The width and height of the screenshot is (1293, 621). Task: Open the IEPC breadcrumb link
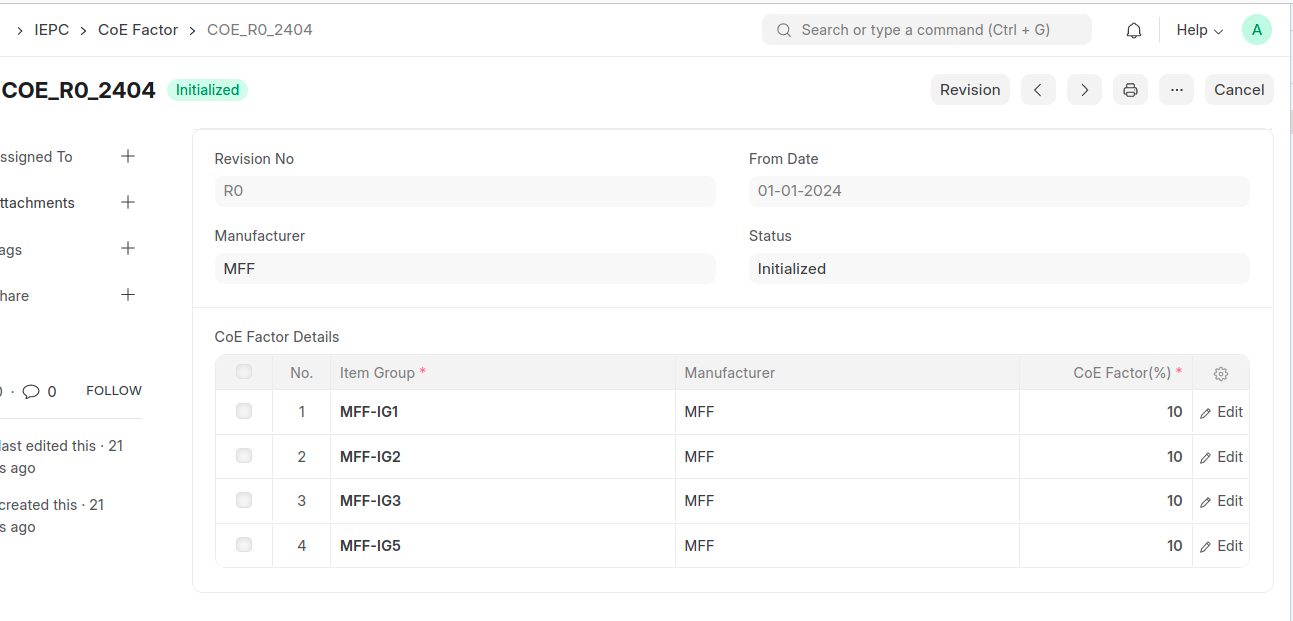click(x=51, y=29)
